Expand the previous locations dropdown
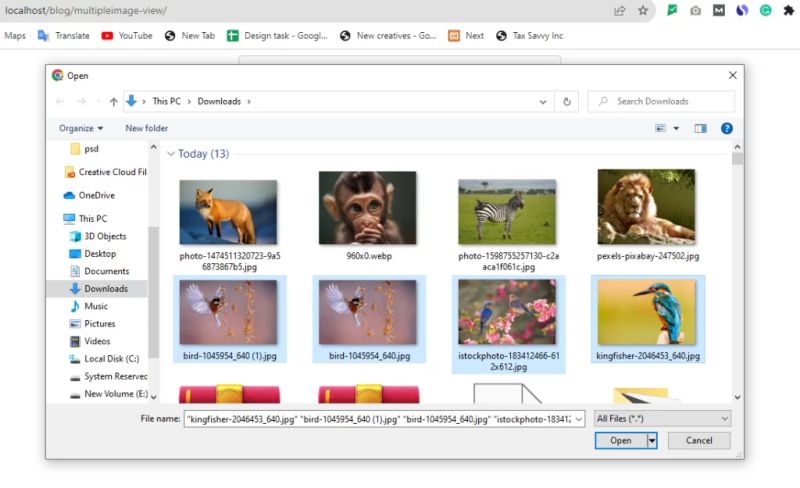This screenshot has width=800, height=488. click(x=543, y=102)
